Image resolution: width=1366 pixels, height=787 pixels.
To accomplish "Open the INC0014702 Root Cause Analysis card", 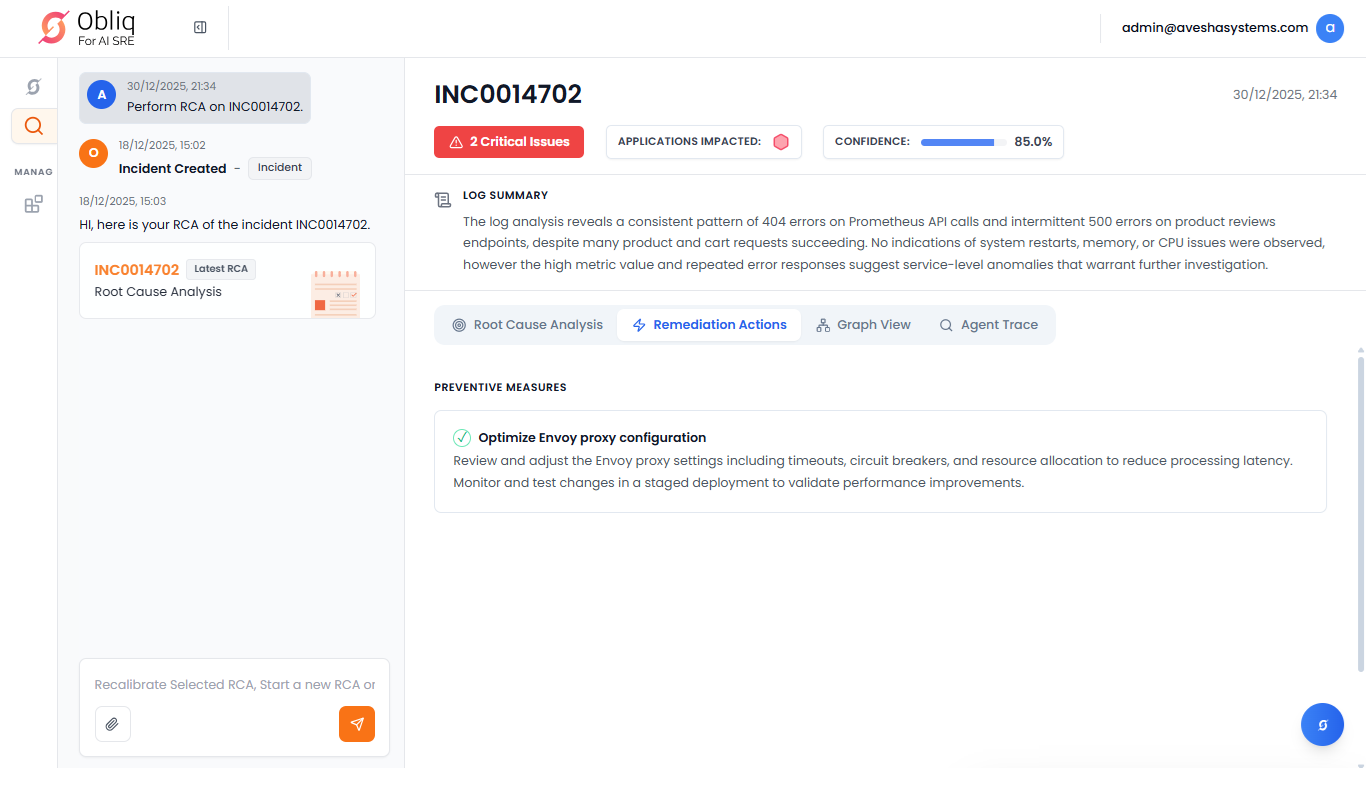I will click(x=227, y=281).
